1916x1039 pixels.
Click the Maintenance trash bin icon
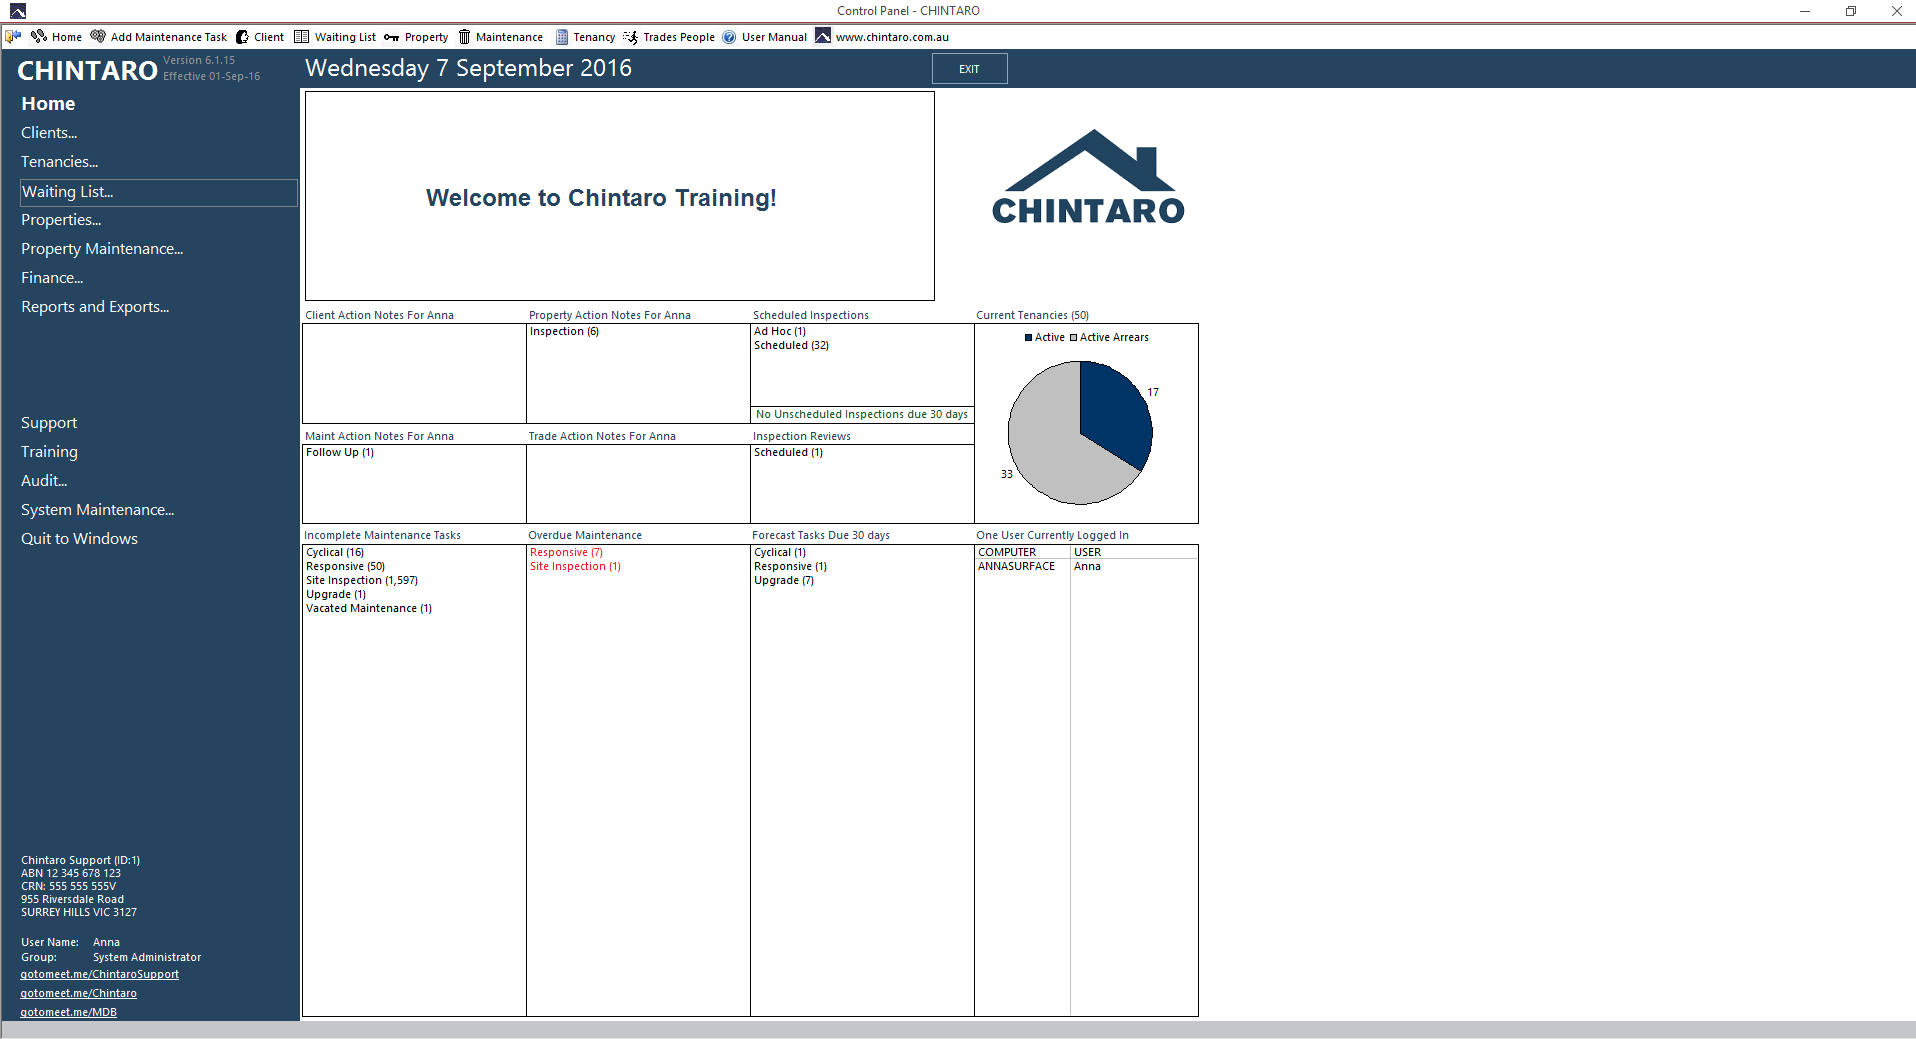click(464, 37)
